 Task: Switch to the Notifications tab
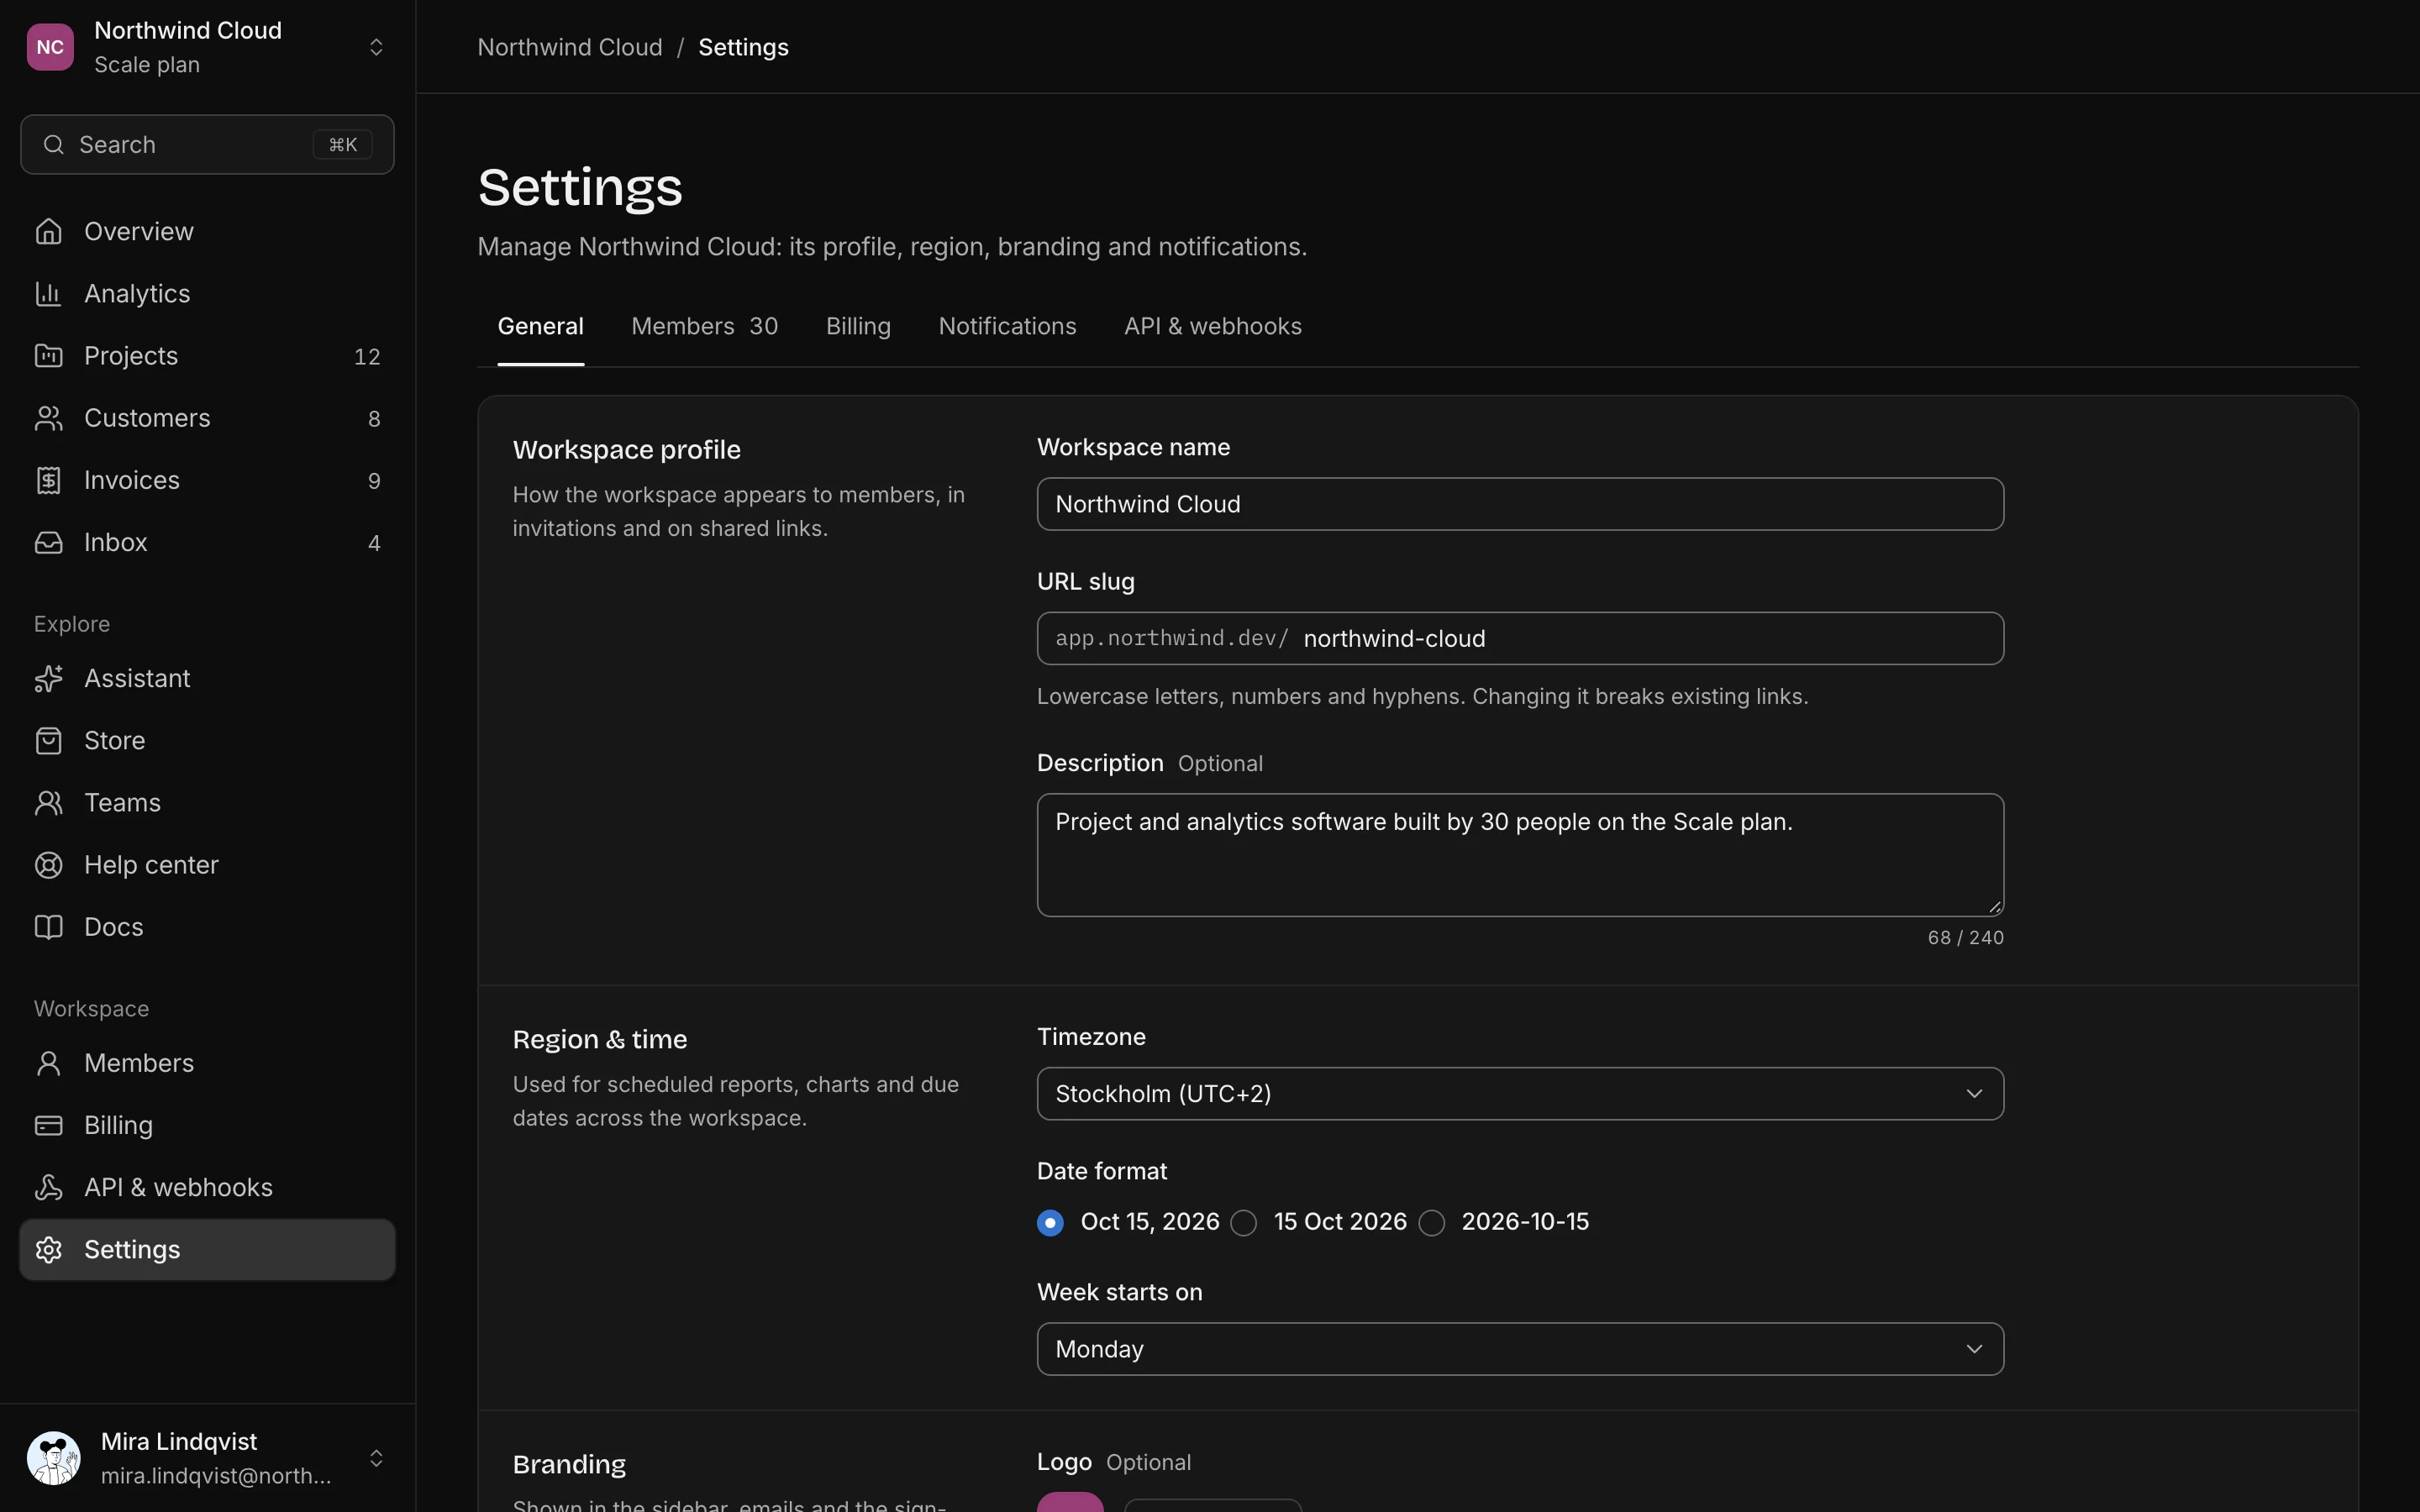click(1007, 326)
